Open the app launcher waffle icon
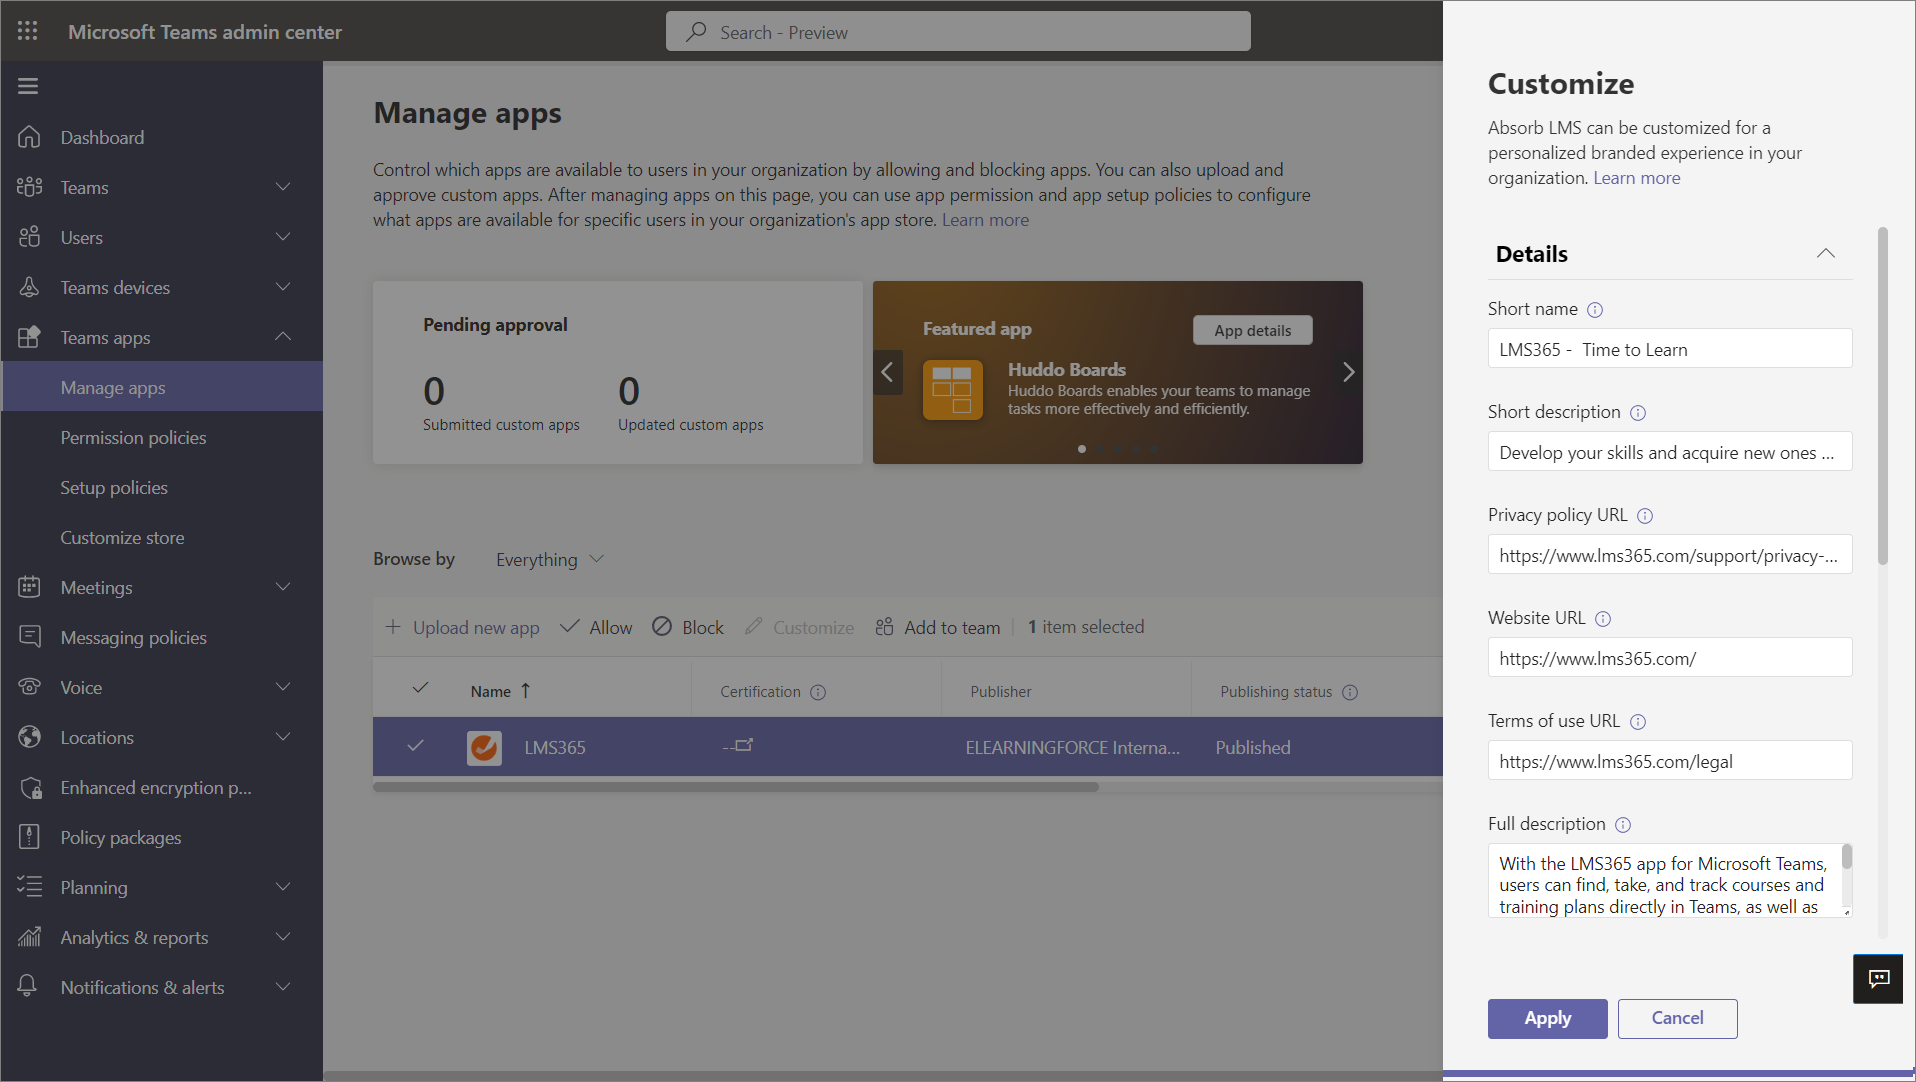Viewport: 1916px width, 1082px height. (x=28, y=31)
